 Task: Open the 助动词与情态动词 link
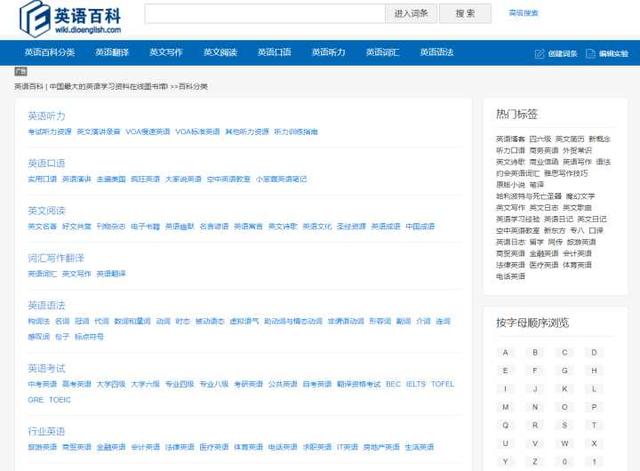pyautogui.click(x=293, y=321)
